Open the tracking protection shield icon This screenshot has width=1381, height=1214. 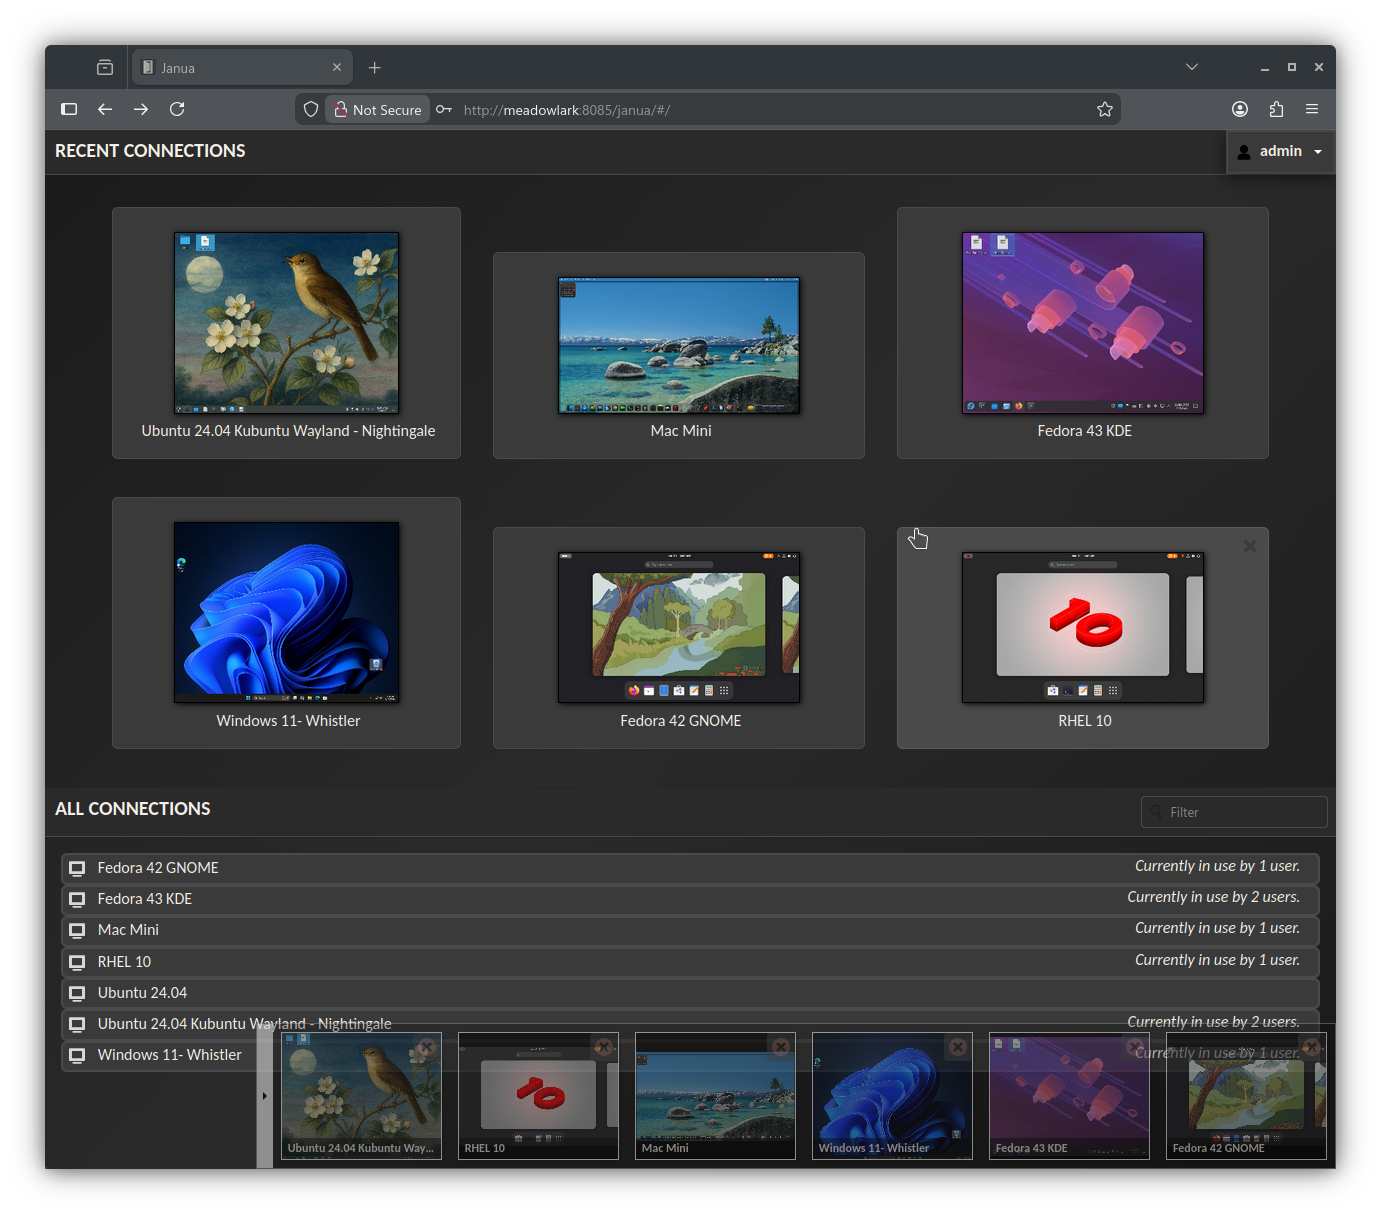(x=311, y=109)
